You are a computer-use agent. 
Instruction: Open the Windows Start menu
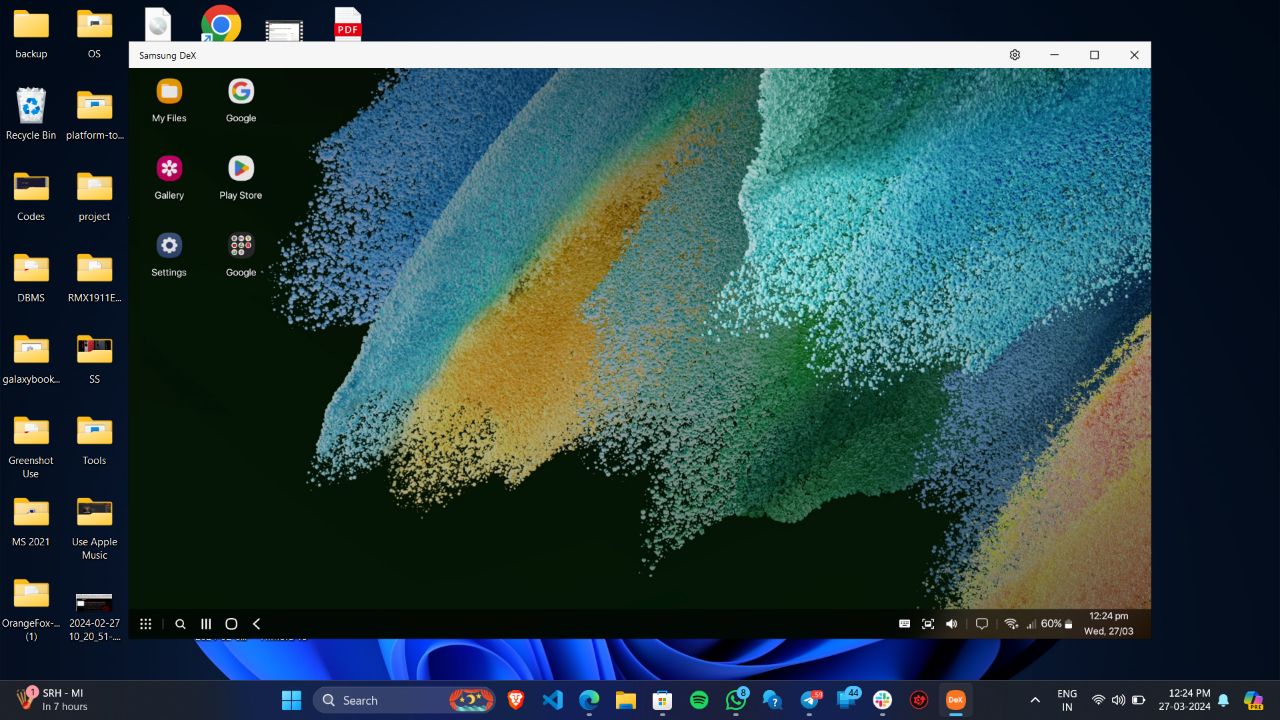click(291, 699)
